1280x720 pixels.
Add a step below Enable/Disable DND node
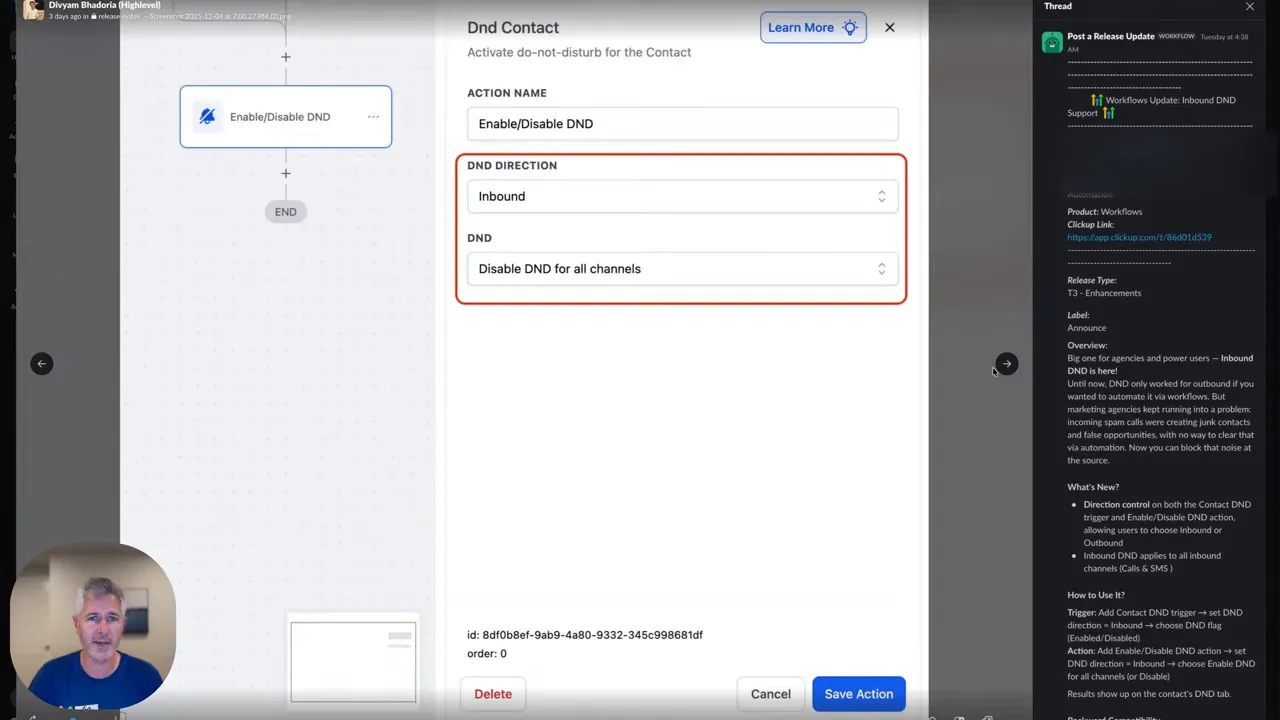pyautogui.click(x=286, y=173)
